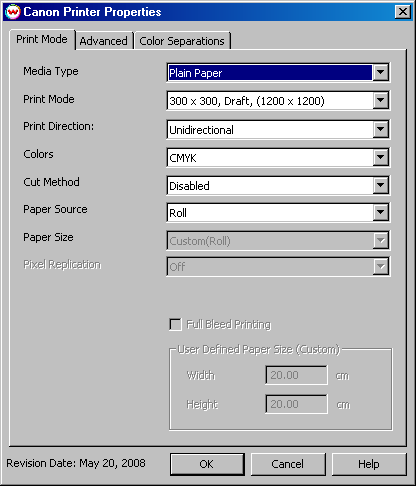Open the Colors dropdown arrow
The height and width of the screenshot is (486, 416).
coord(380,157)
